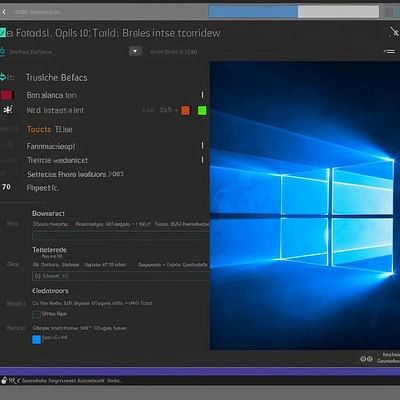Select the Settecise Fnoro leofluors entry
The image size is (400, 400).
coord(75,174)
